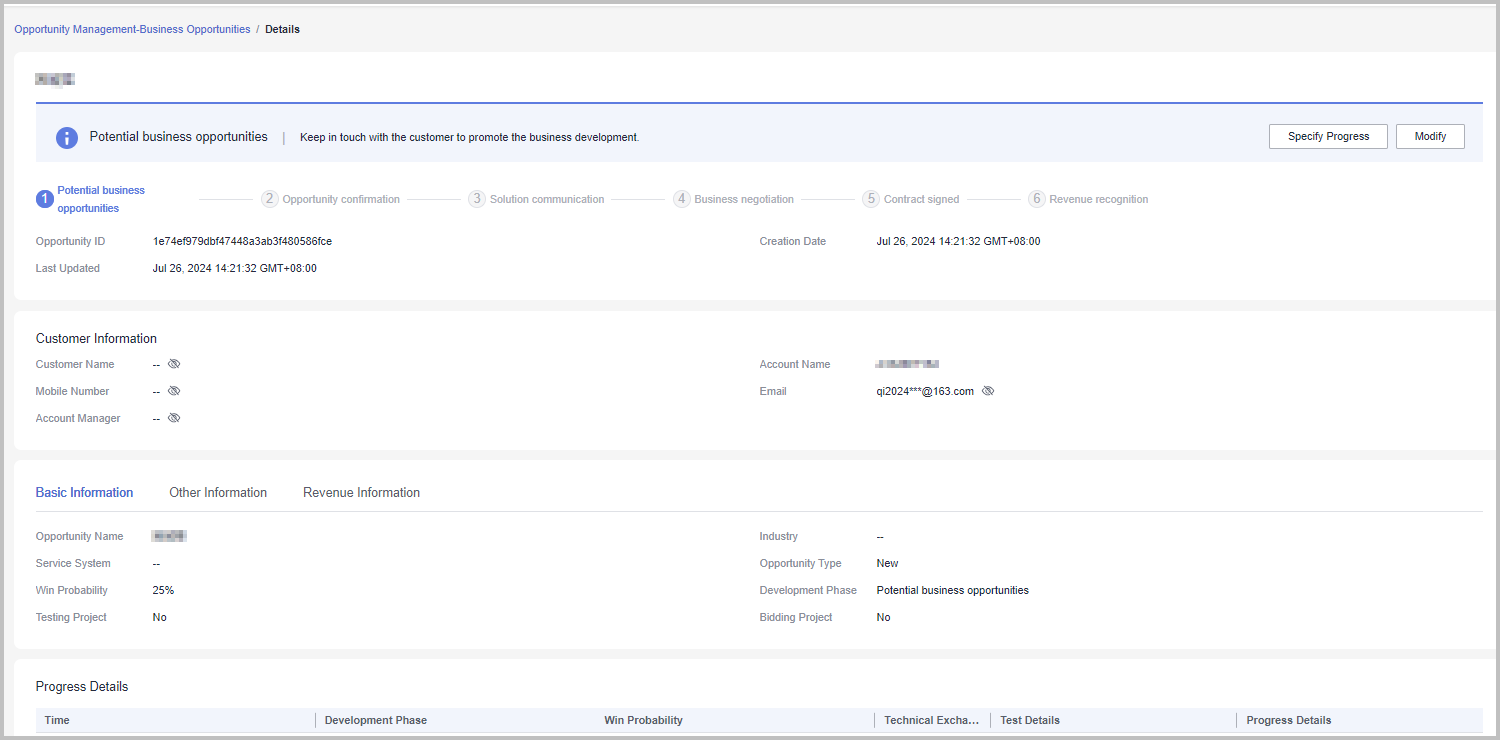Click the Win Probability column header
Image resolution: width=1500 pixels, height=740 pixels.
[643, 720]
